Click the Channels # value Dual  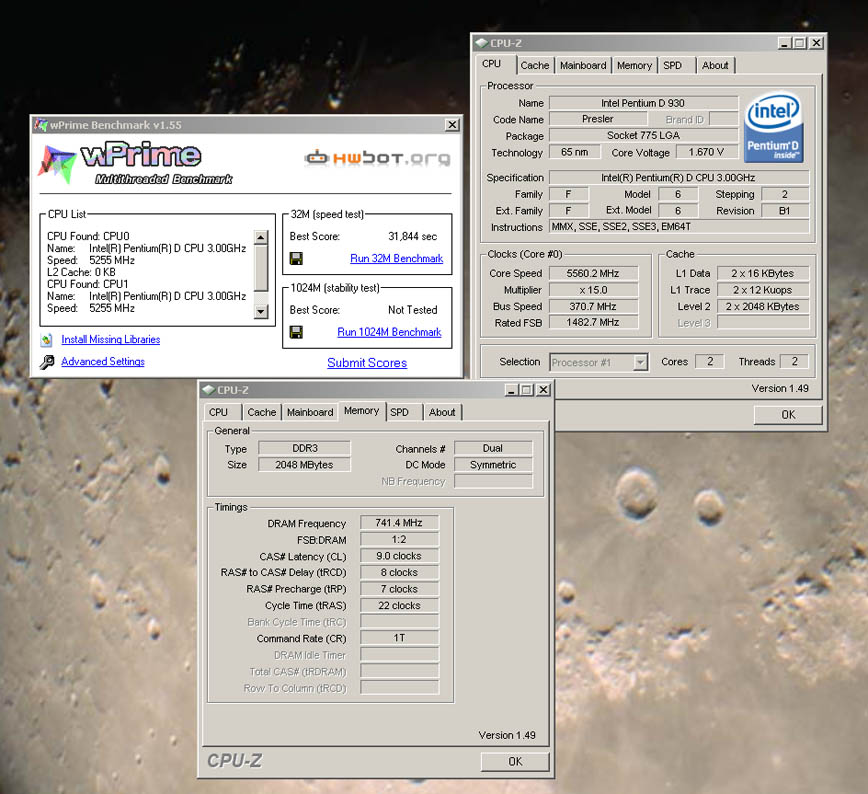pos(493,448)
